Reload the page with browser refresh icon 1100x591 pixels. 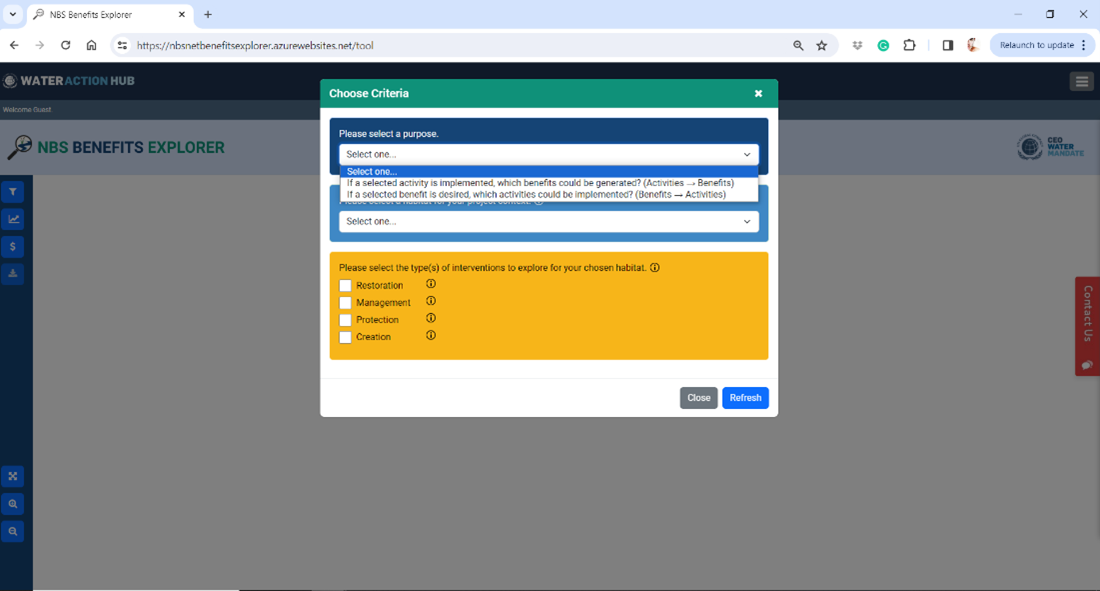pos(65,45)
